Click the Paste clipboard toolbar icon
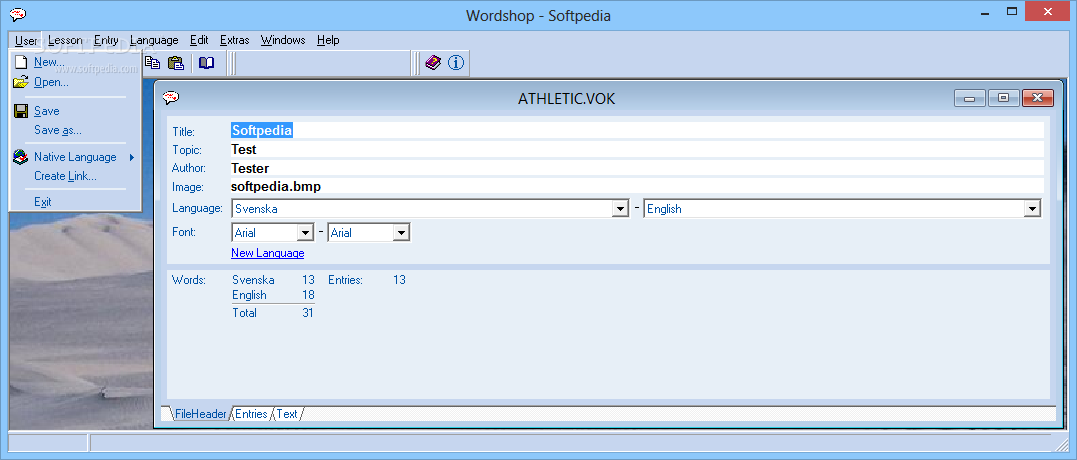 coord(176,63)
